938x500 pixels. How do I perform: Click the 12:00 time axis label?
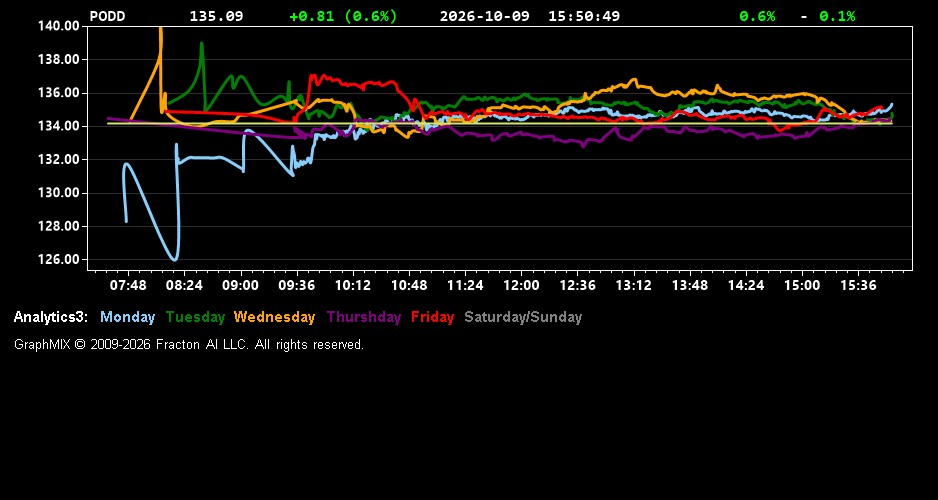[x=521, y=286]
